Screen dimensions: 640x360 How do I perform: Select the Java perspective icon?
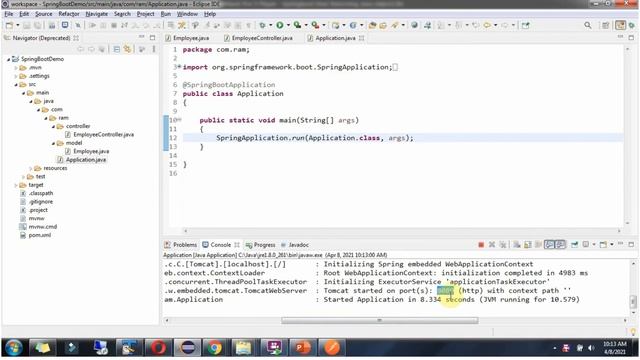point(620,25)
